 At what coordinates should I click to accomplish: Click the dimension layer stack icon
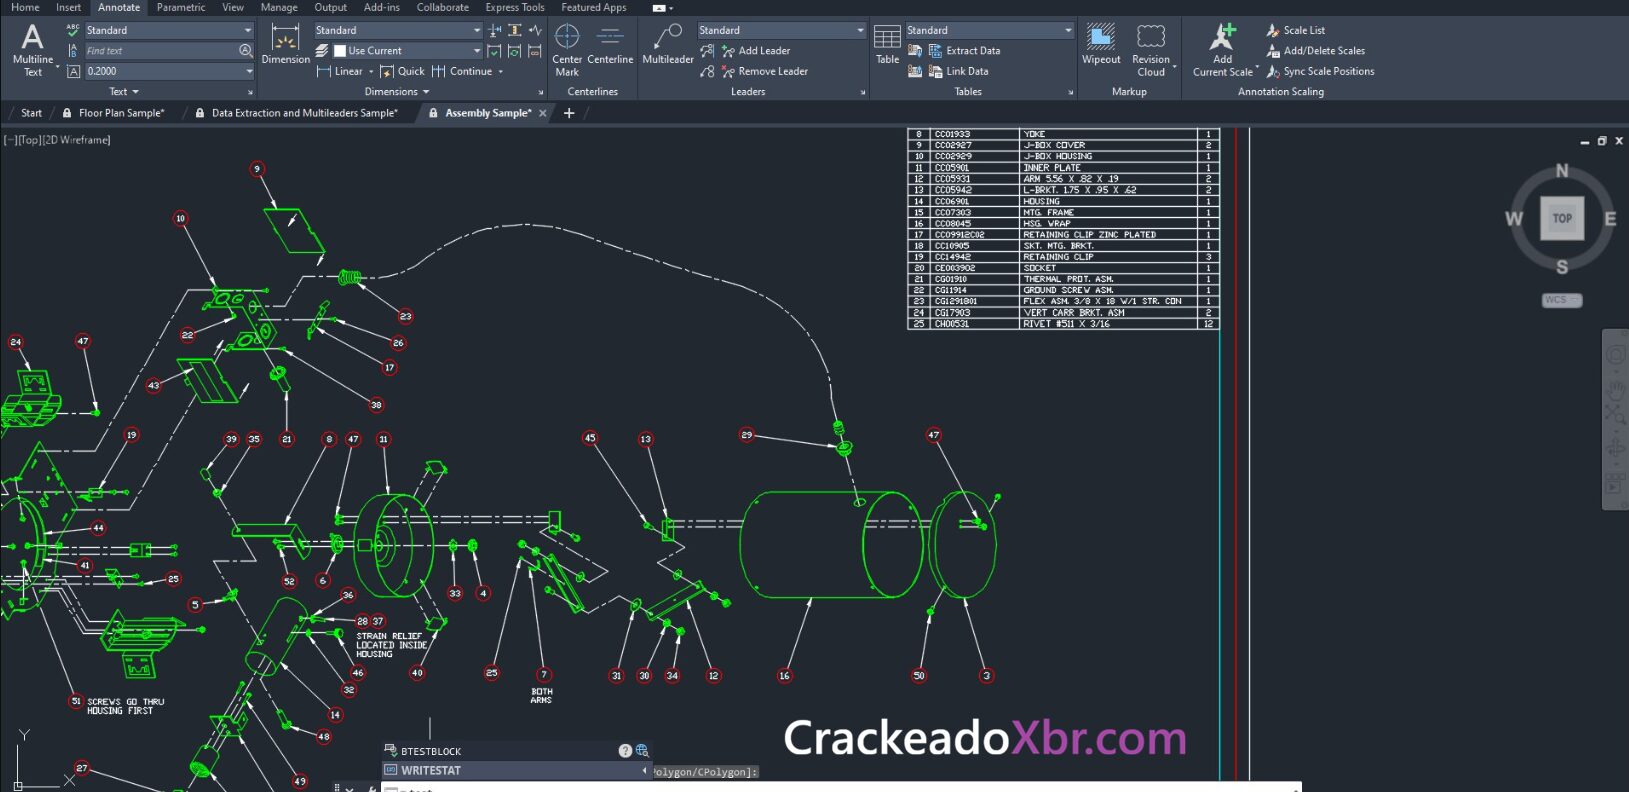click(322, 50)
